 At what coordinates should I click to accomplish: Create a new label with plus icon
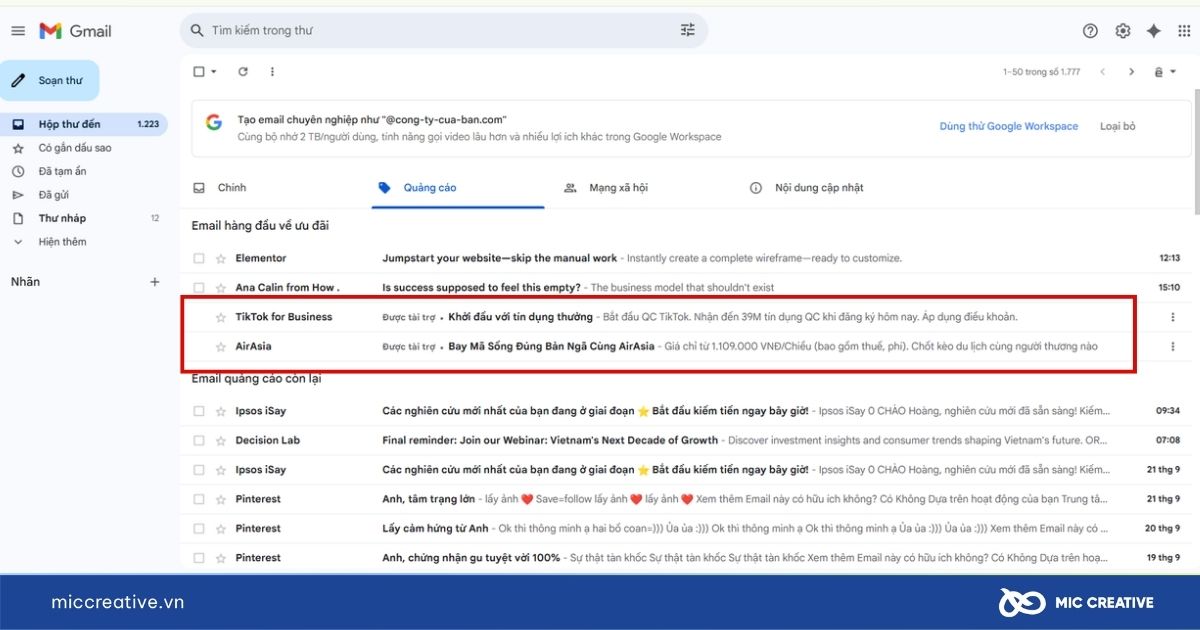[x=155, y=282]
